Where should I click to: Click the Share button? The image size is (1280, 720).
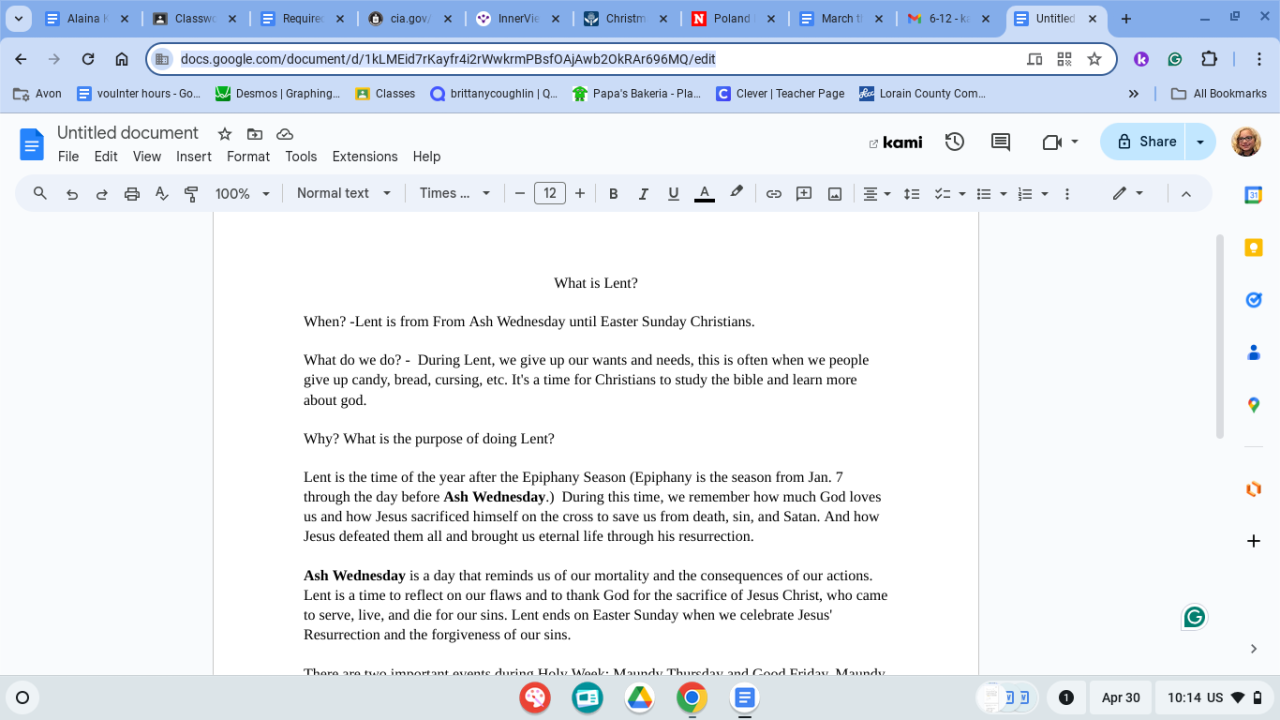(x=1145, y=142)
